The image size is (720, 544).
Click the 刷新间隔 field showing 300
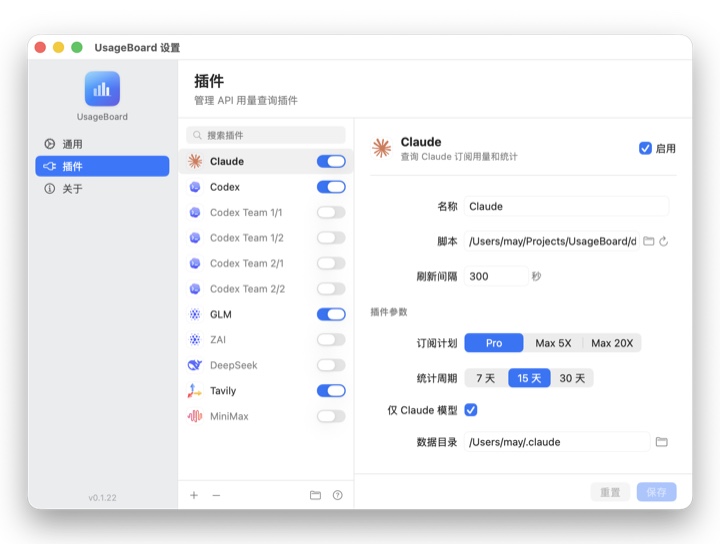(x=496, y=276)
